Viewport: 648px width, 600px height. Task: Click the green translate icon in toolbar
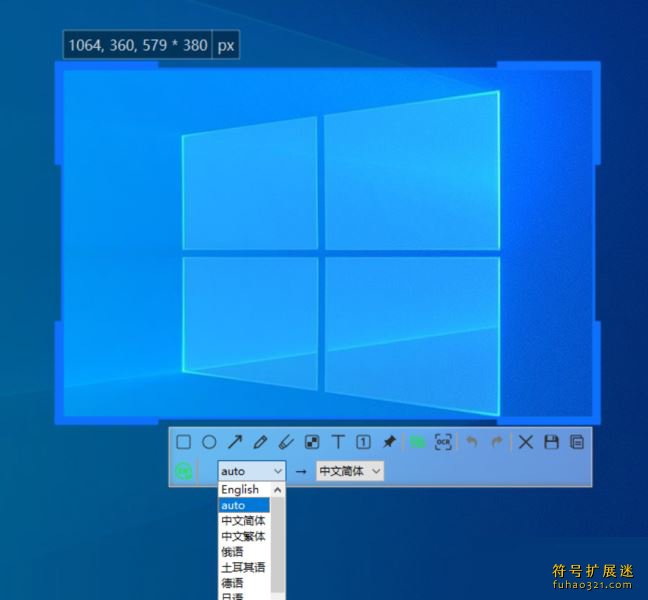[x=417, y=442]
